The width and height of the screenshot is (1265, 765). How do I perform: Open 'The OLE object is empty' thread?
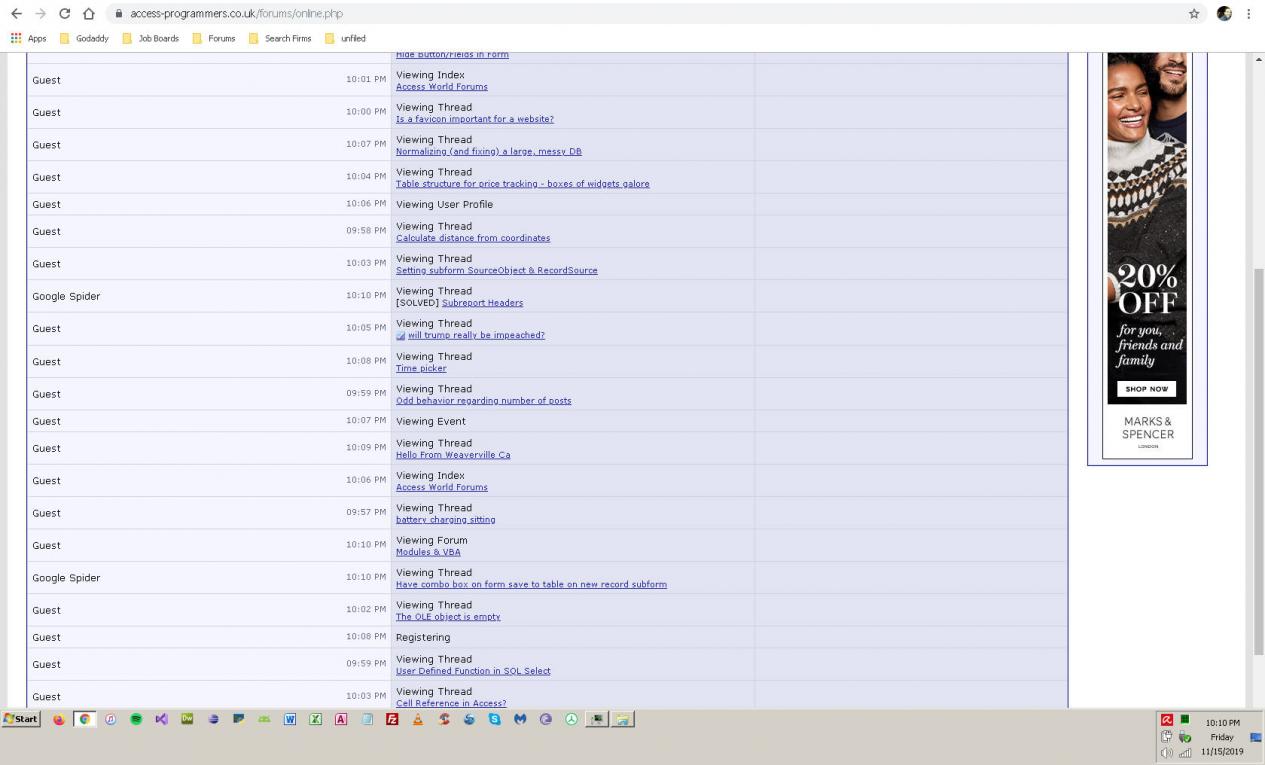tap(448, 617)
